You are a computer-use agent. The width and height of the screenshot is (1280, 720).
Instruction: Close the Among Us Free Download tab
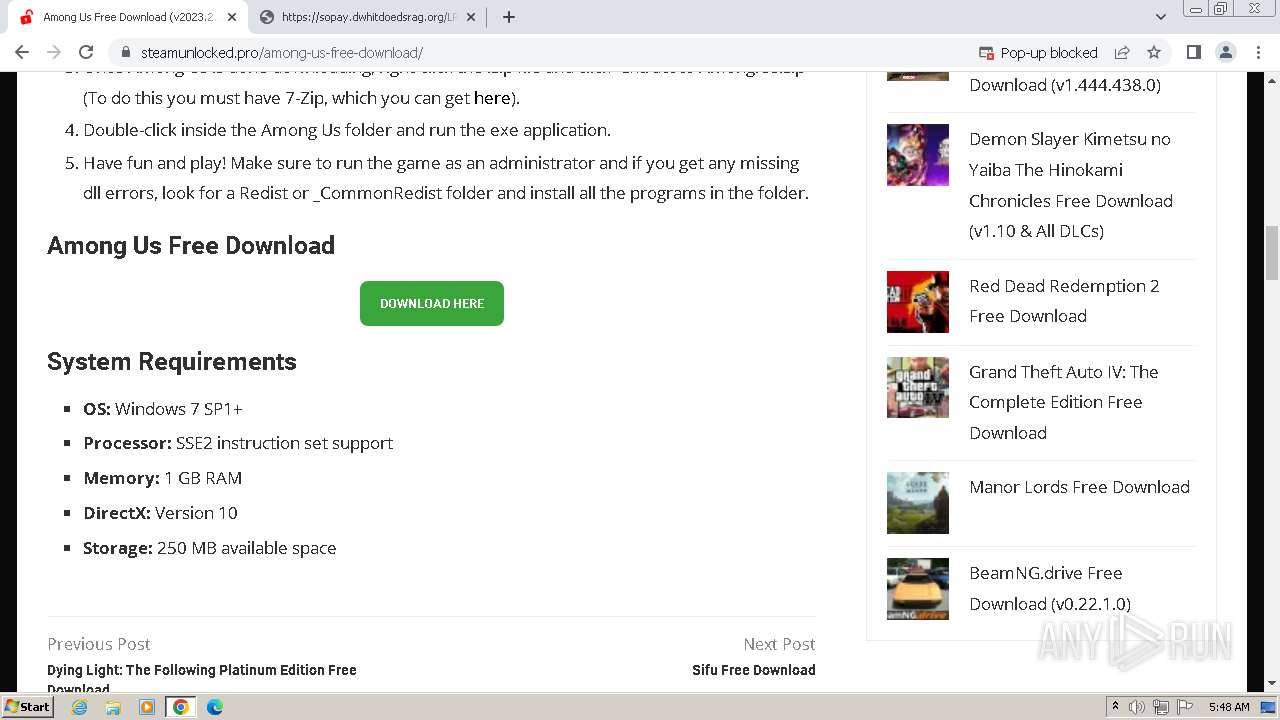[x=232, y=17]
